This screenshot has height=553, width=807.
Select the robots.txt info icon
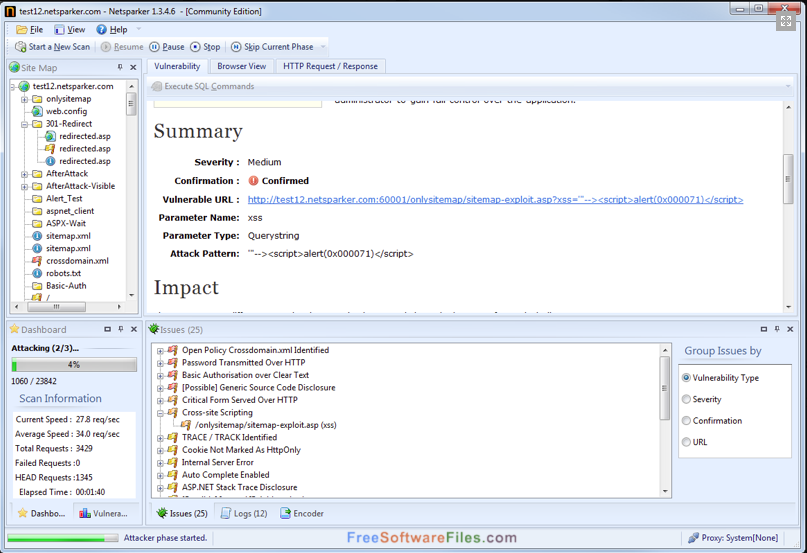[37, 273]
